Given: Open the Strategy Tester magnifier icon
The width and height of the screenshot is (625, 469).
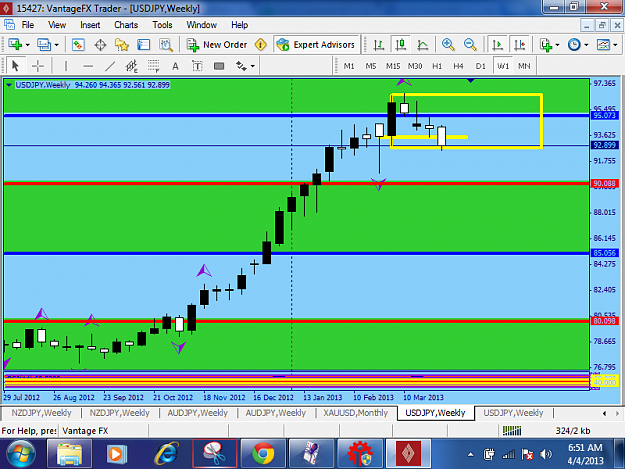Looking at the screenshot, I should [x=165, y=45].
